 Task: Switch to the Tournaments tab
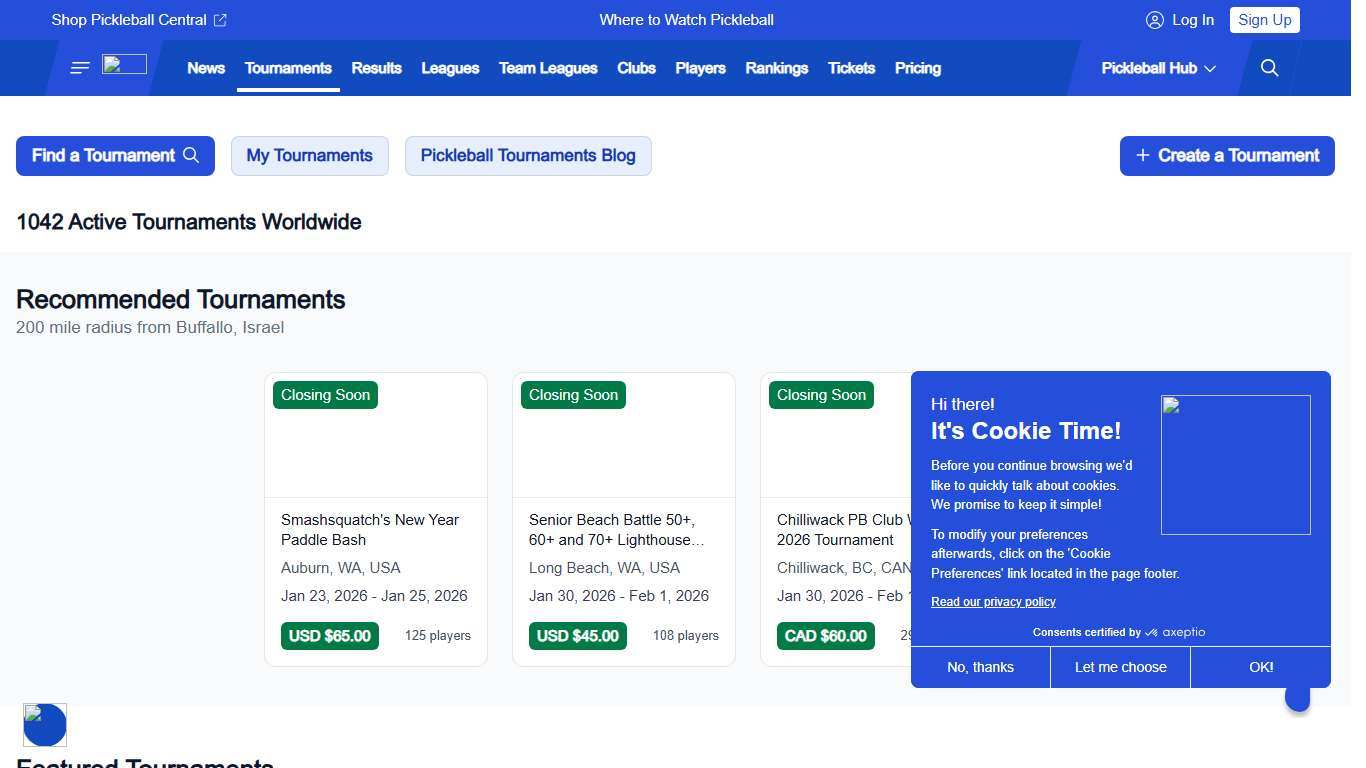tap(288, 68)
